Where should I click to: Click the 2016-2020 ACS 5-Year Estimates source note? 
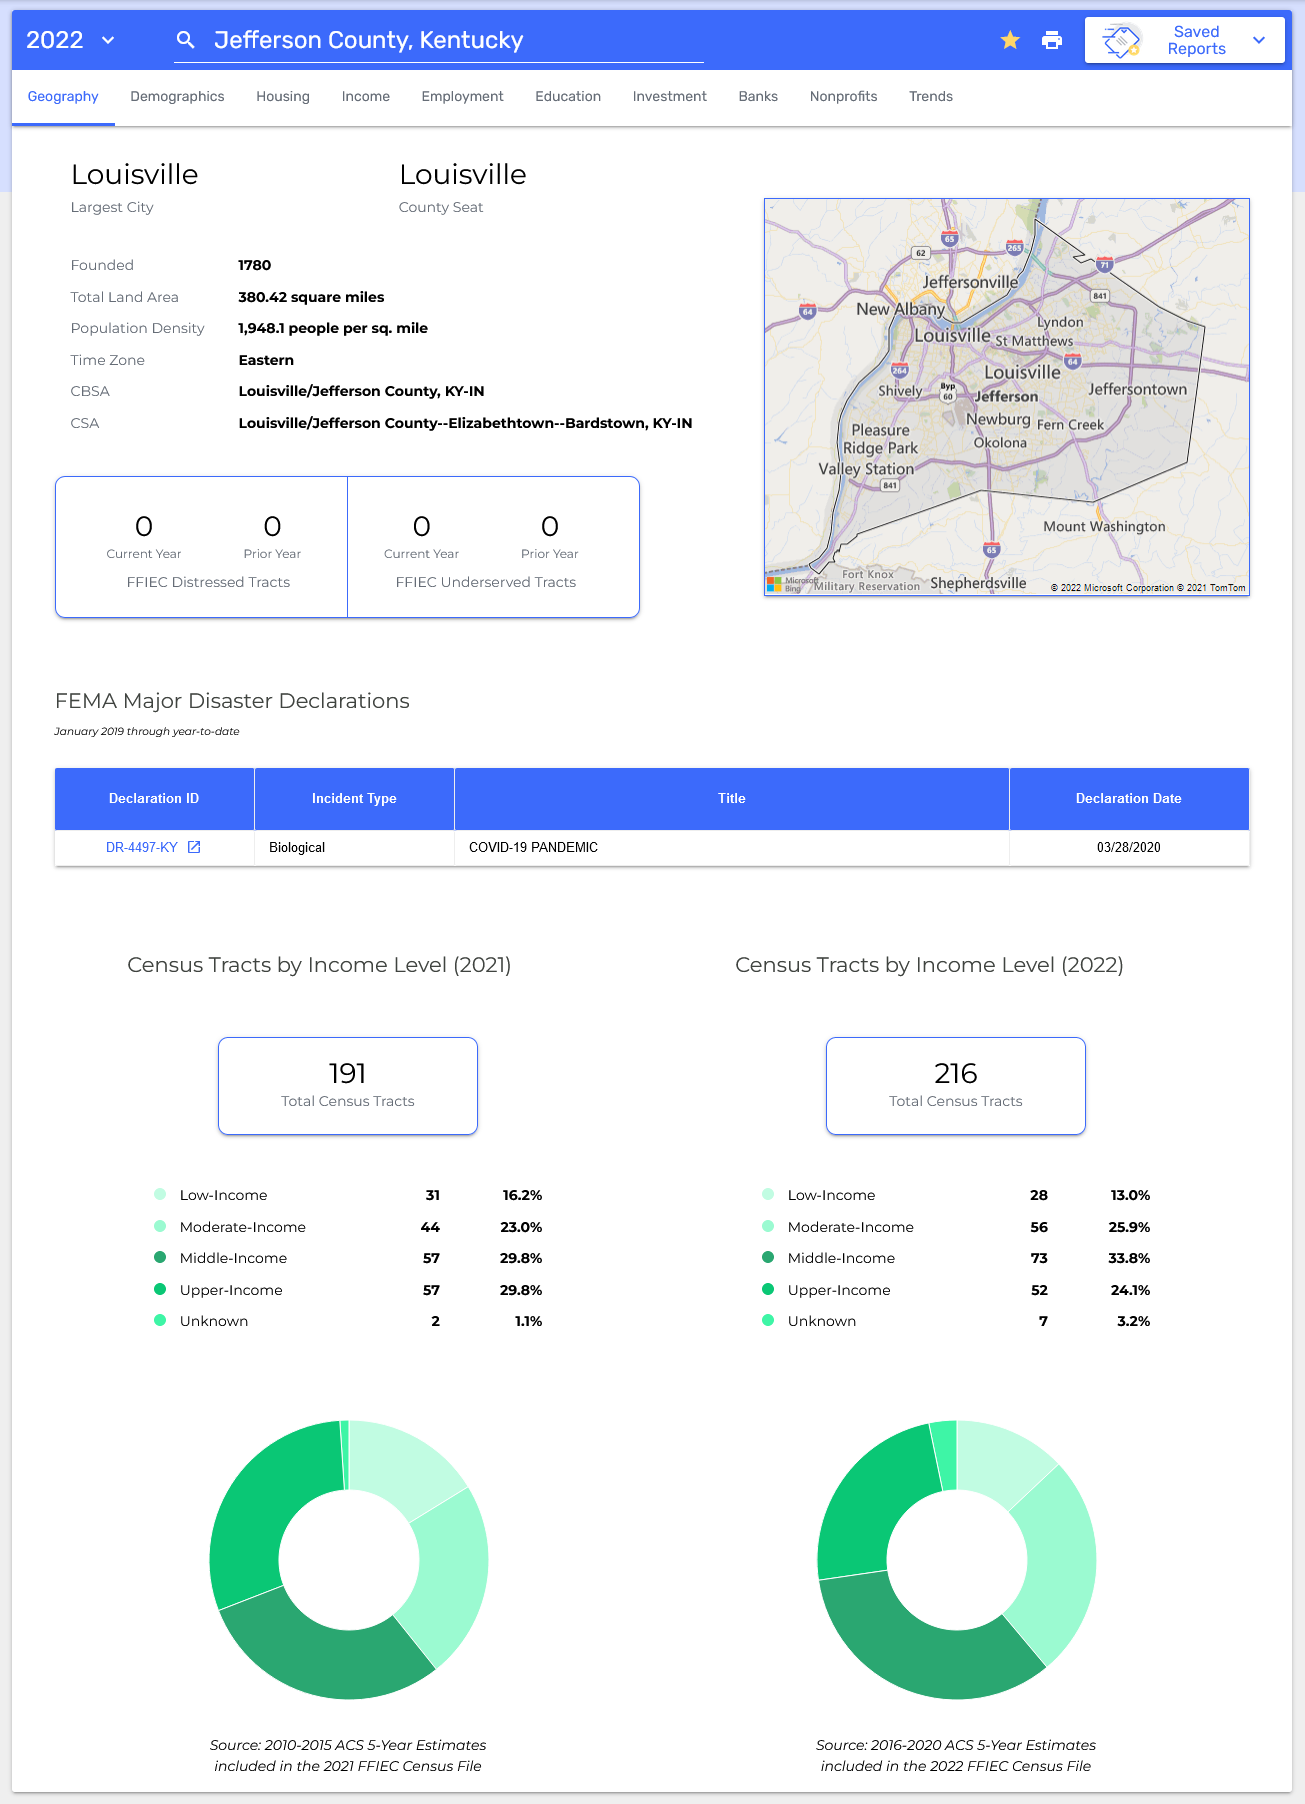coord(956,1755)
